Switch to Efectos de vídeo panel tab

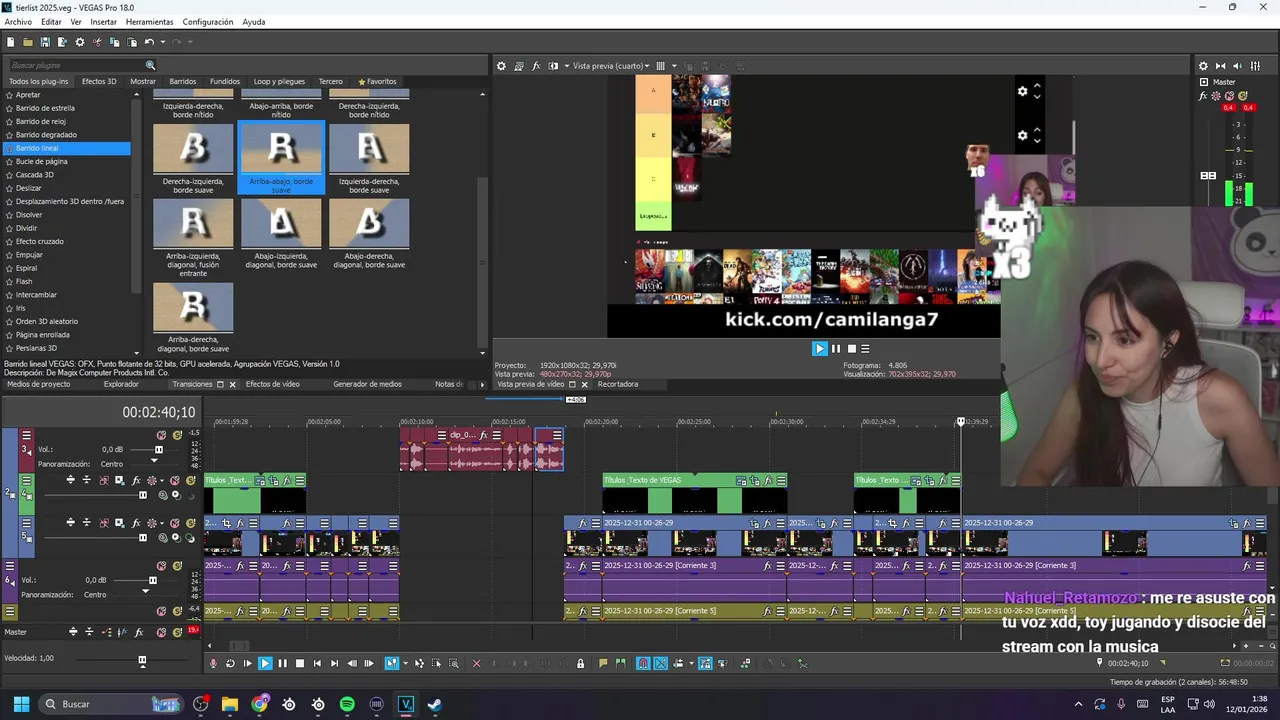[272, 384]
